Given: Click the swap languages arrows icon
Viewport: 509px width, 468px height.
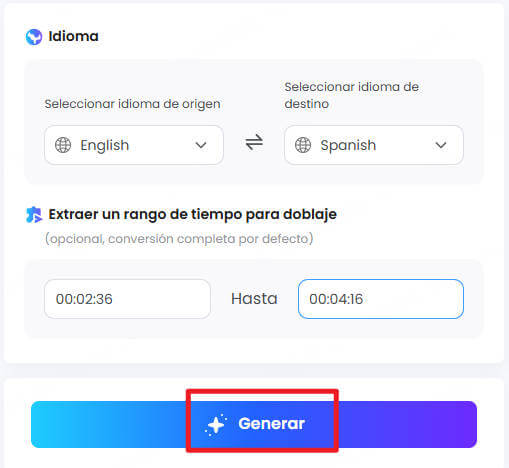Looking at the screenshot, I should pyautogui.click(x=254, y=142).
